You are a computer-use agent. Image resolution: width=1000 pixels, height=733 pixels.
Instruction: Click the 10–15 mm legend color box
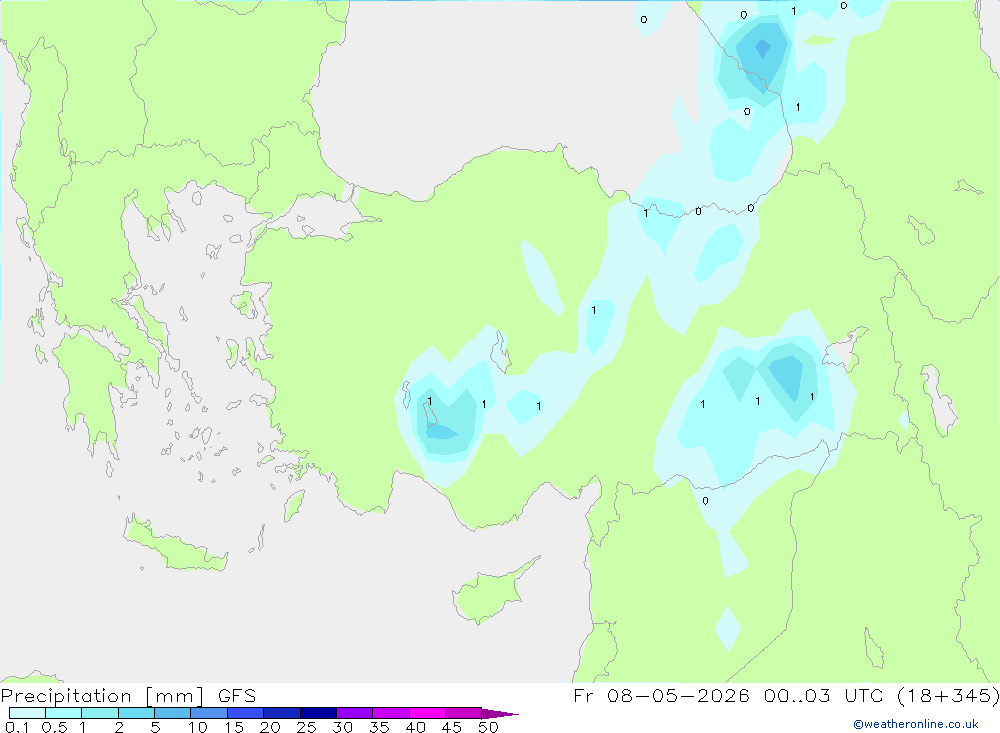(x=209, y=713)
